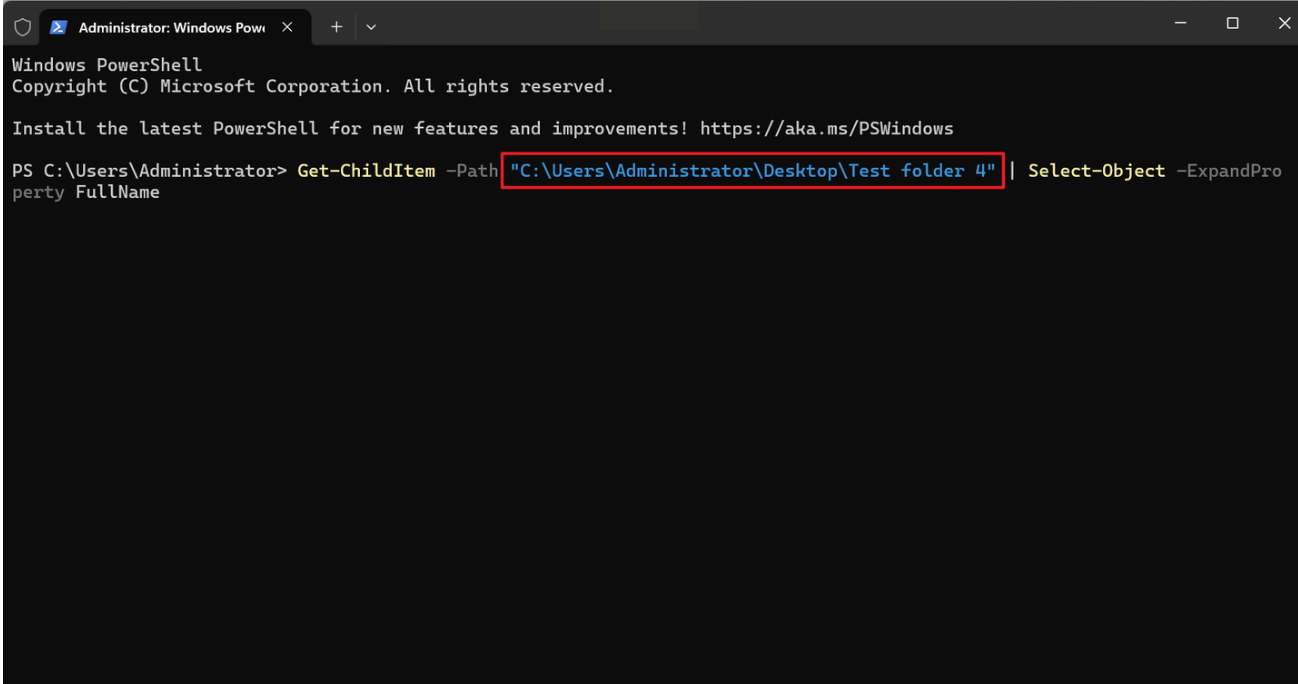This screenshot has width=1298, height=684.
Task: Minimize the terminal window
Action: click(1181, 23)
